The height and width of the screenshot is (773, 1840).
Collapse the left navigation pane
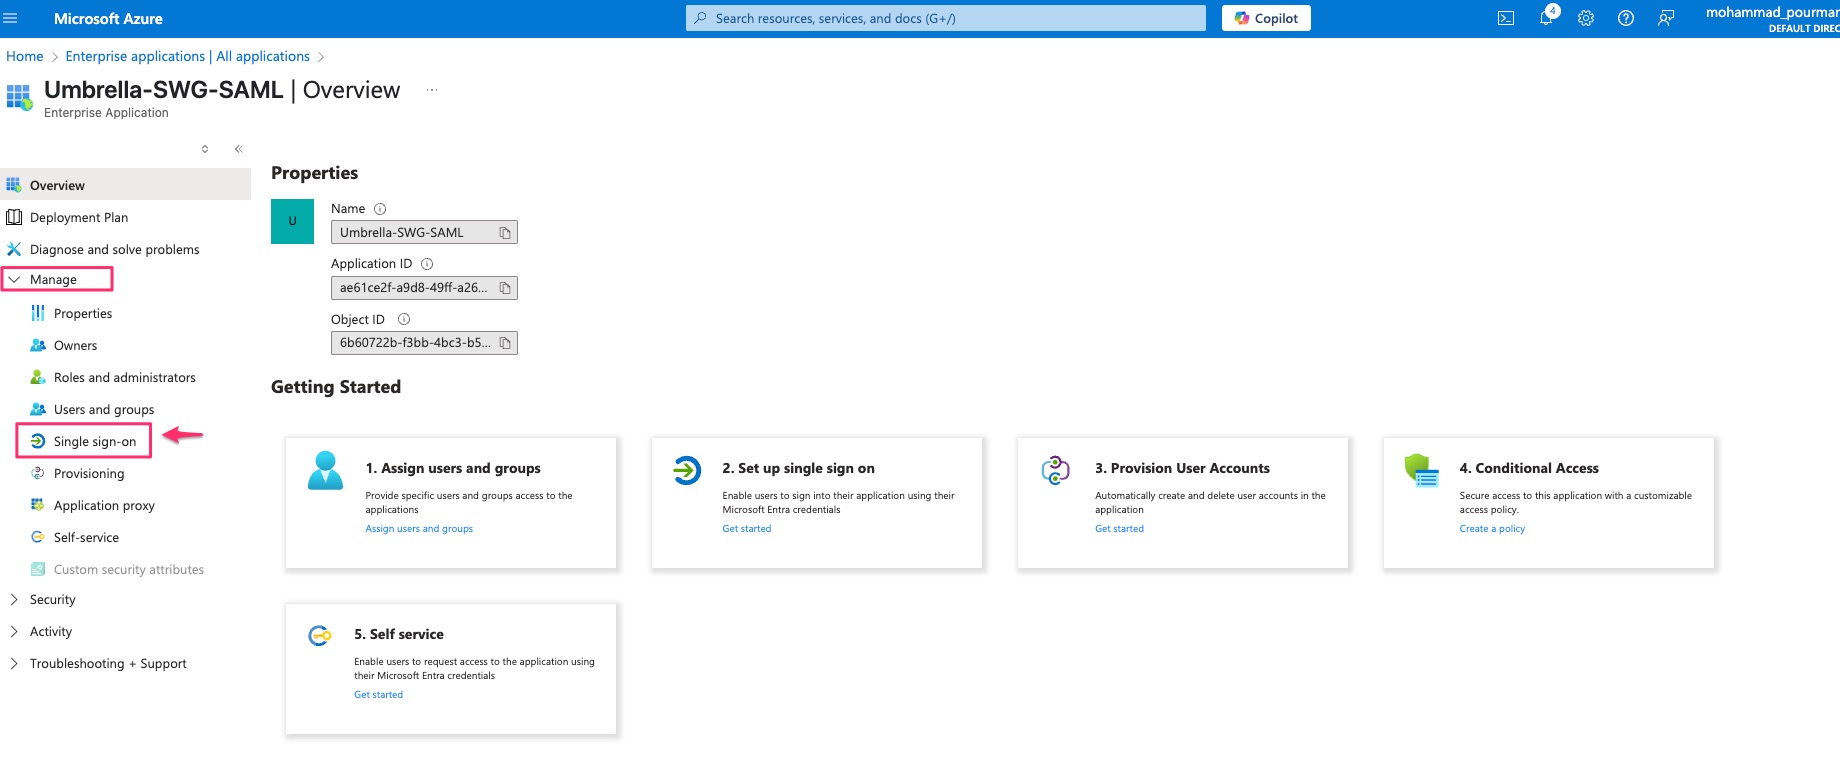coord(238,149)
